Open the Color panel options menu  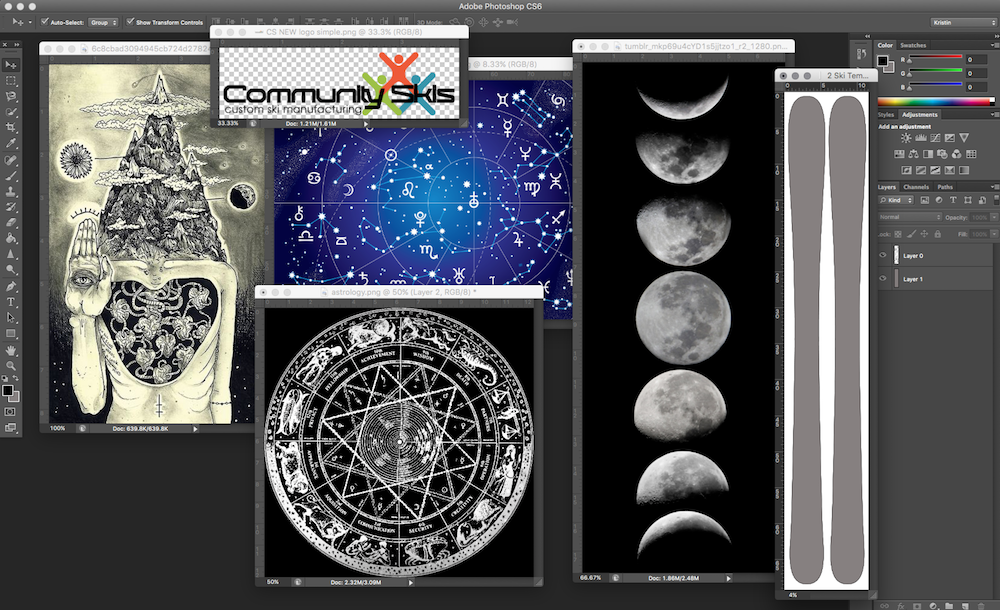coord(994,45)
